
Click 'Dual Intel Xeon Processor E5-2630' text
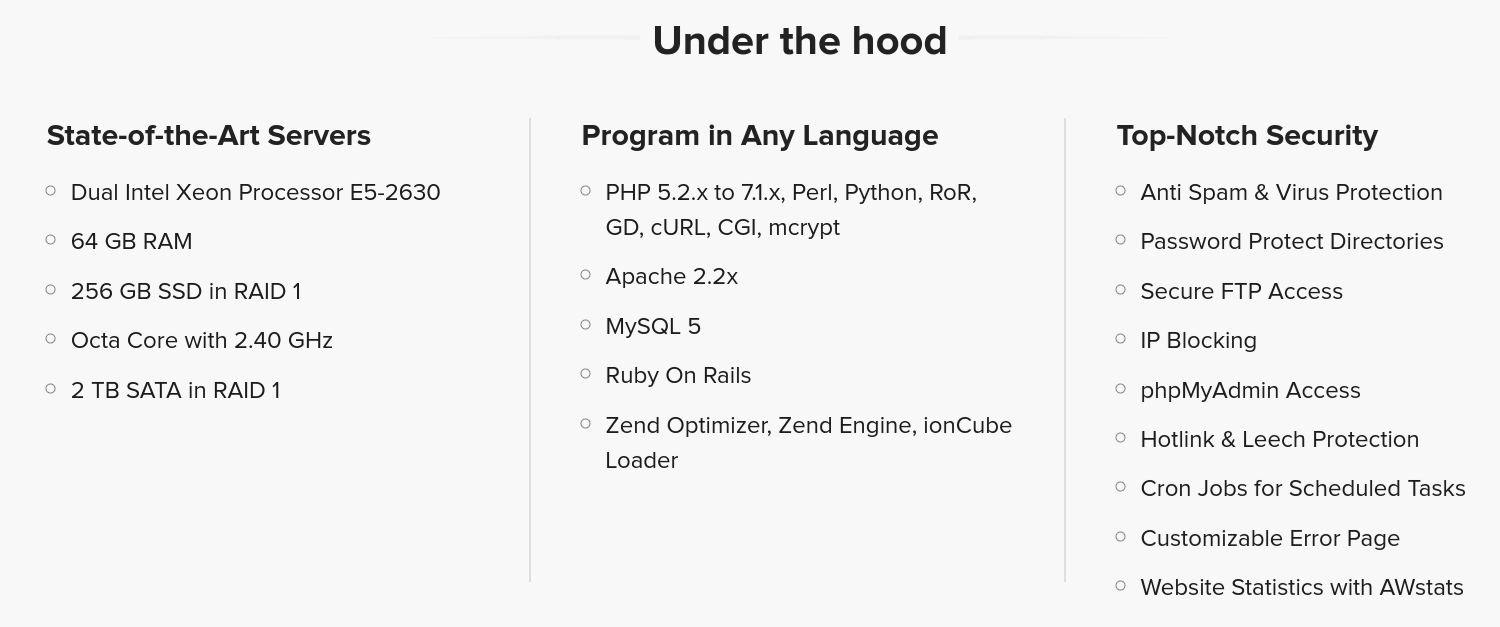pyautogui.click(x=256, y=192)
